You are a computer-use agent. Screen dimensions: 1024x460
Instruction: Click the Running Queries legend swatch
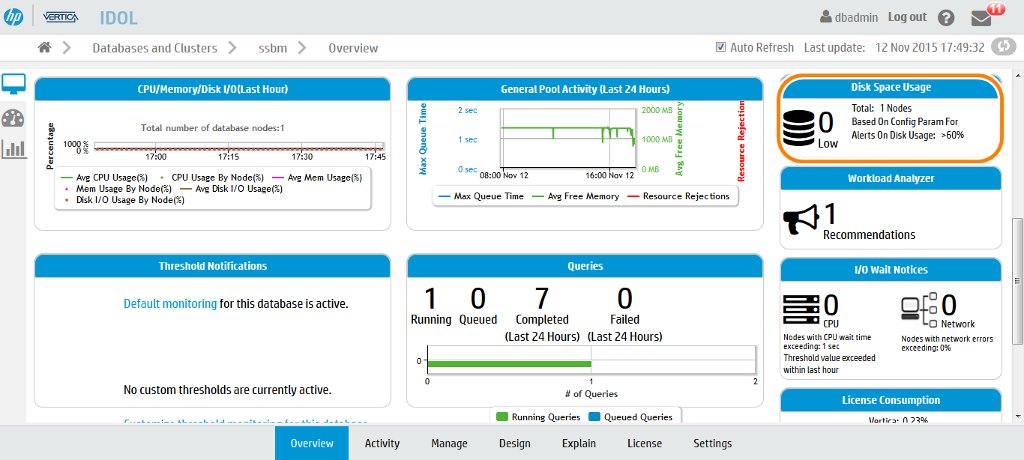coord(502,416)
